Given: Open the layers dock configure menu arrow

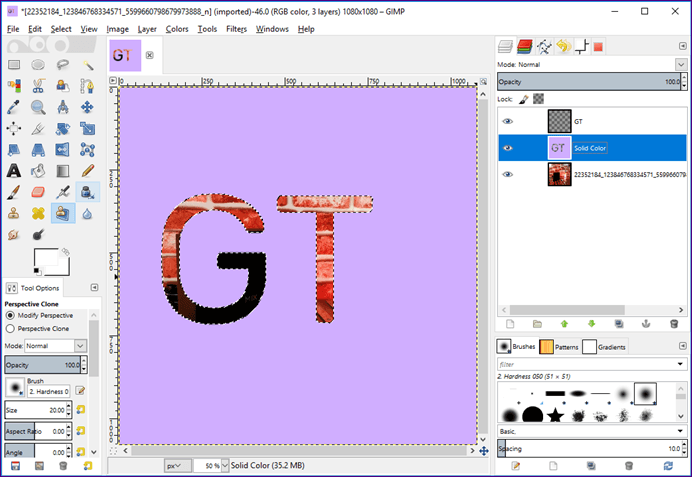Looking at the screenshot, I should tap(683, 46).
